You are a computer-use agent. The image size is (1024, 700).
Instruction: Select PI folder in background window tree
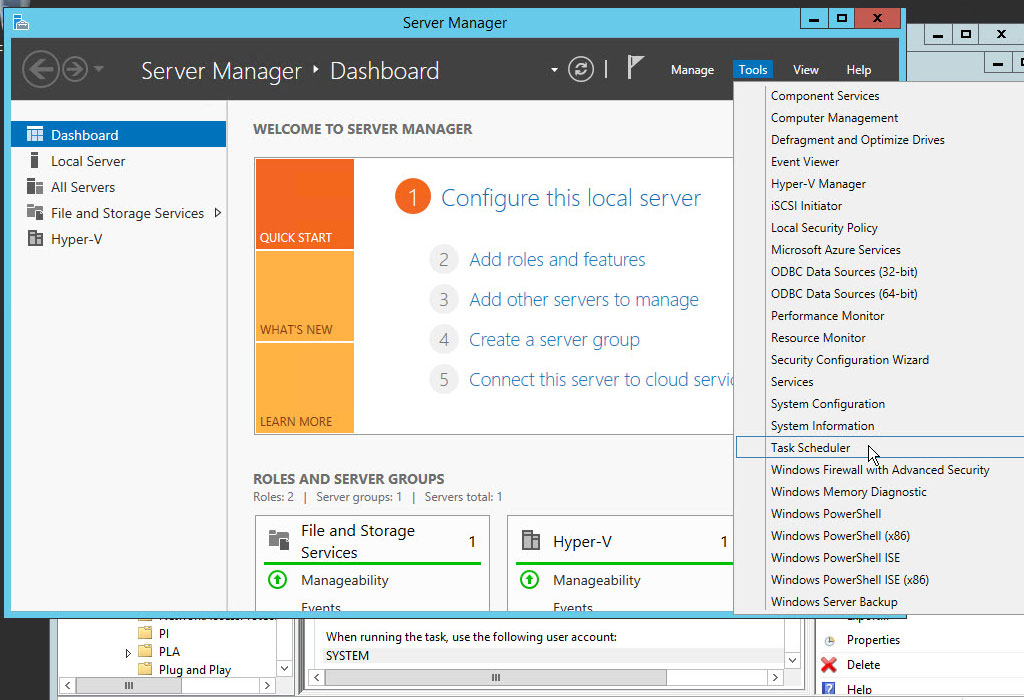coord(163,633)
